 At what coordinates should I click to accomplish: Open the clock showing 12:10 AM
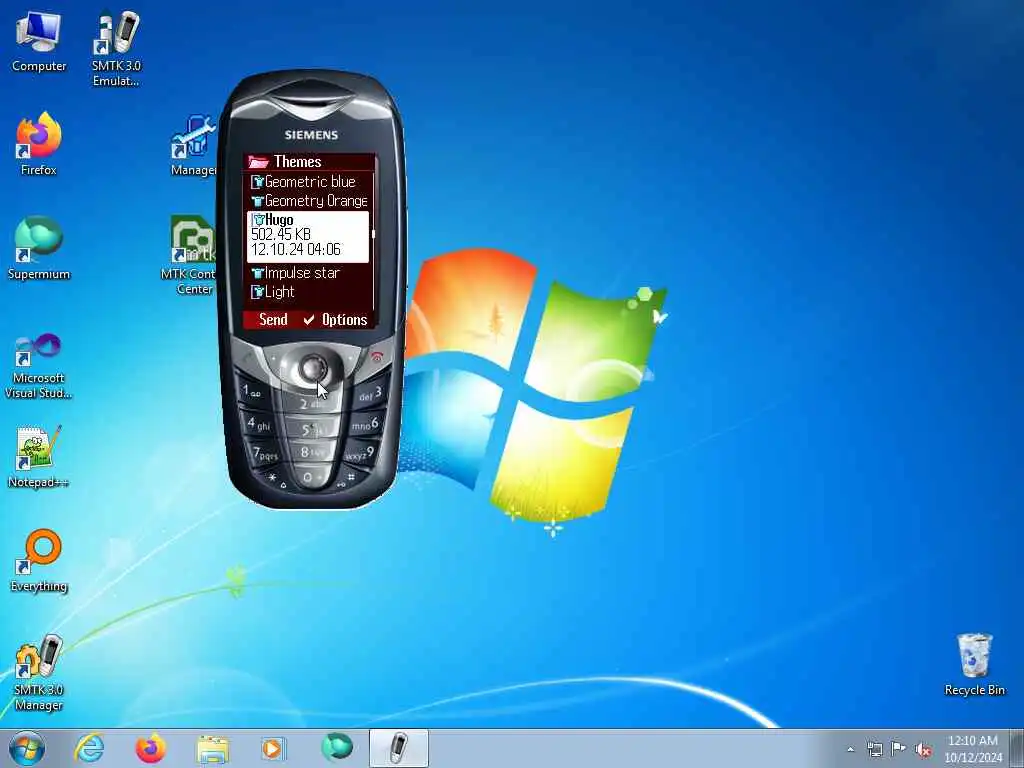pos(972,749)
